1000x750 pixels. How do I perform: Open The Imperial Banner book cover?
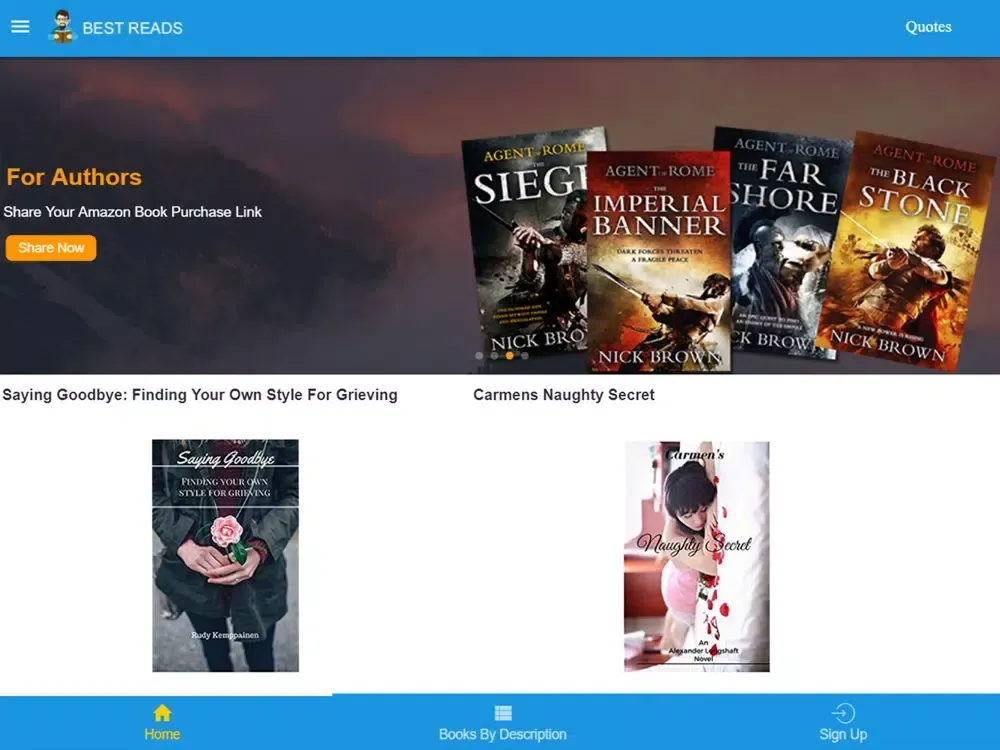pyautogui.click(x=658, y=261)
